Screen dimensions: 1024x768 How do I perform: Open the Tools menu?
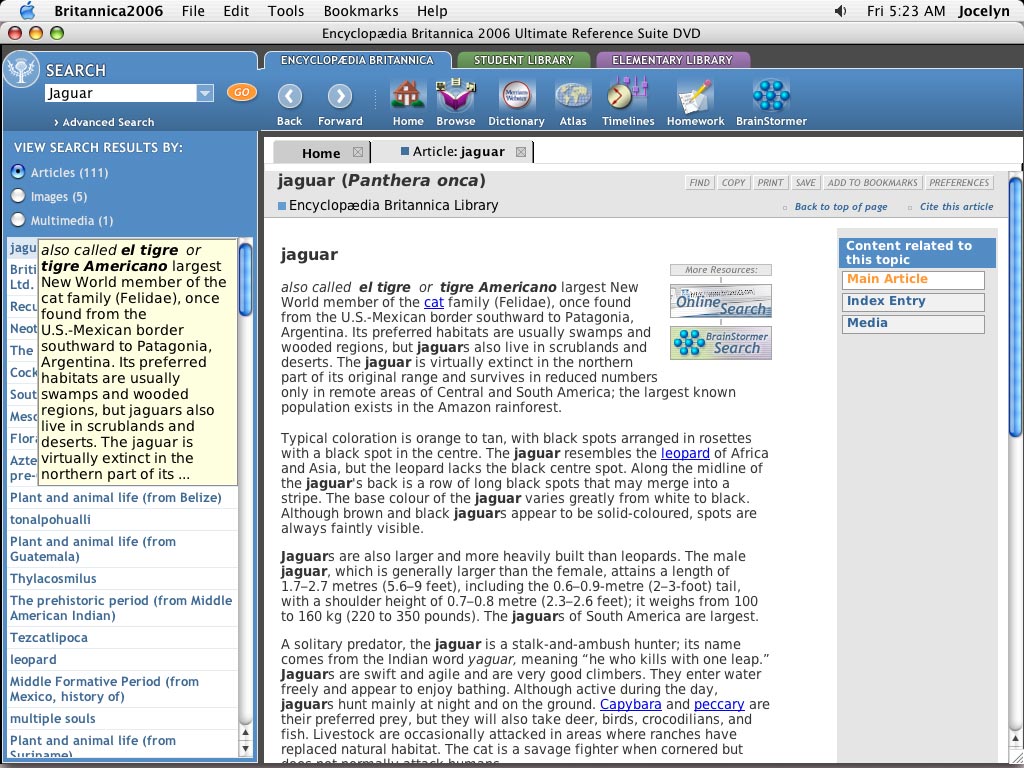tap(286, 11)
